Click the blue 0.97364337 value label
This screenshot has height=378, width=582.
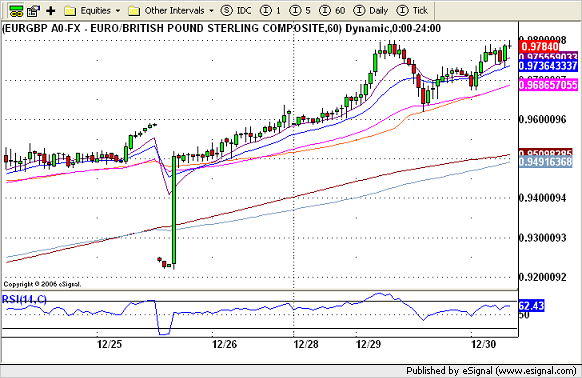click(548, 66)
